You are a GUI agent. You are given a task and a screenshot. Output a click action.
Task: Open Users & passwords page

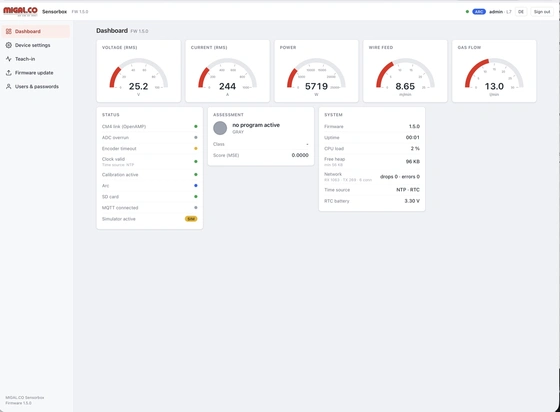coord(36,86)
